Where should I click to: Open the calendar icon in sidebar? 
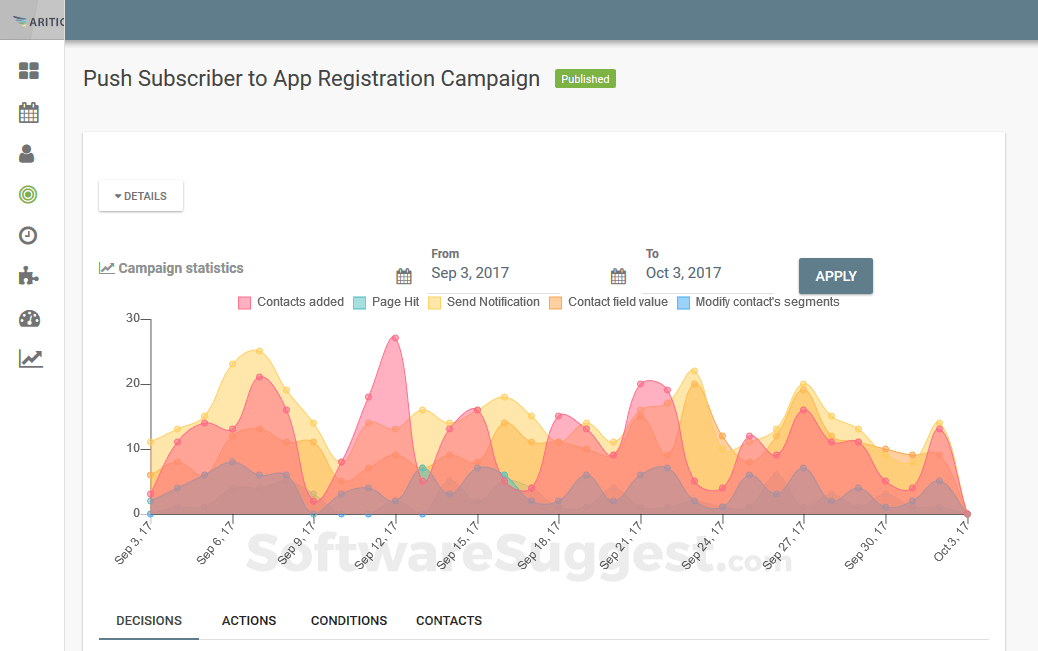point(29,113)
